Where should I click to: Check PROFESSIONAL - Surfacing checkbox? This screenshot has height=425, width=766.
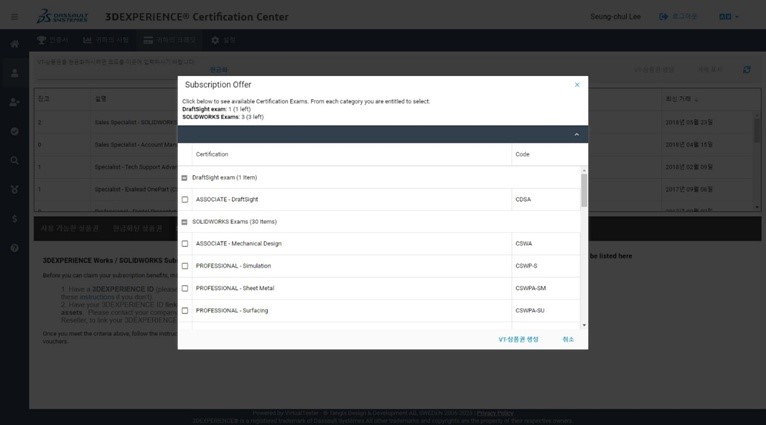[185, 310]
